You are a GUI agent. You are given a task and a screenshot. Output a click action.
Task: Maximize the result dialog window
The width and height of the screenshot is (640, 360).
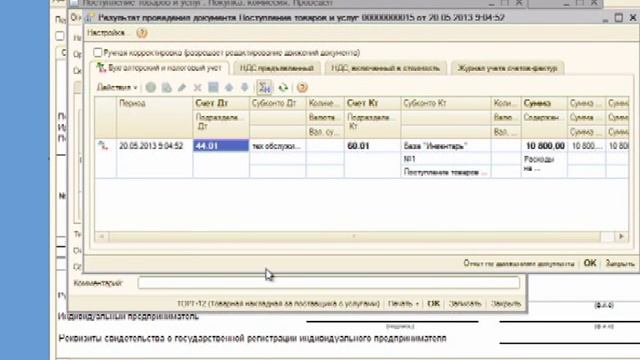point(619,18)
